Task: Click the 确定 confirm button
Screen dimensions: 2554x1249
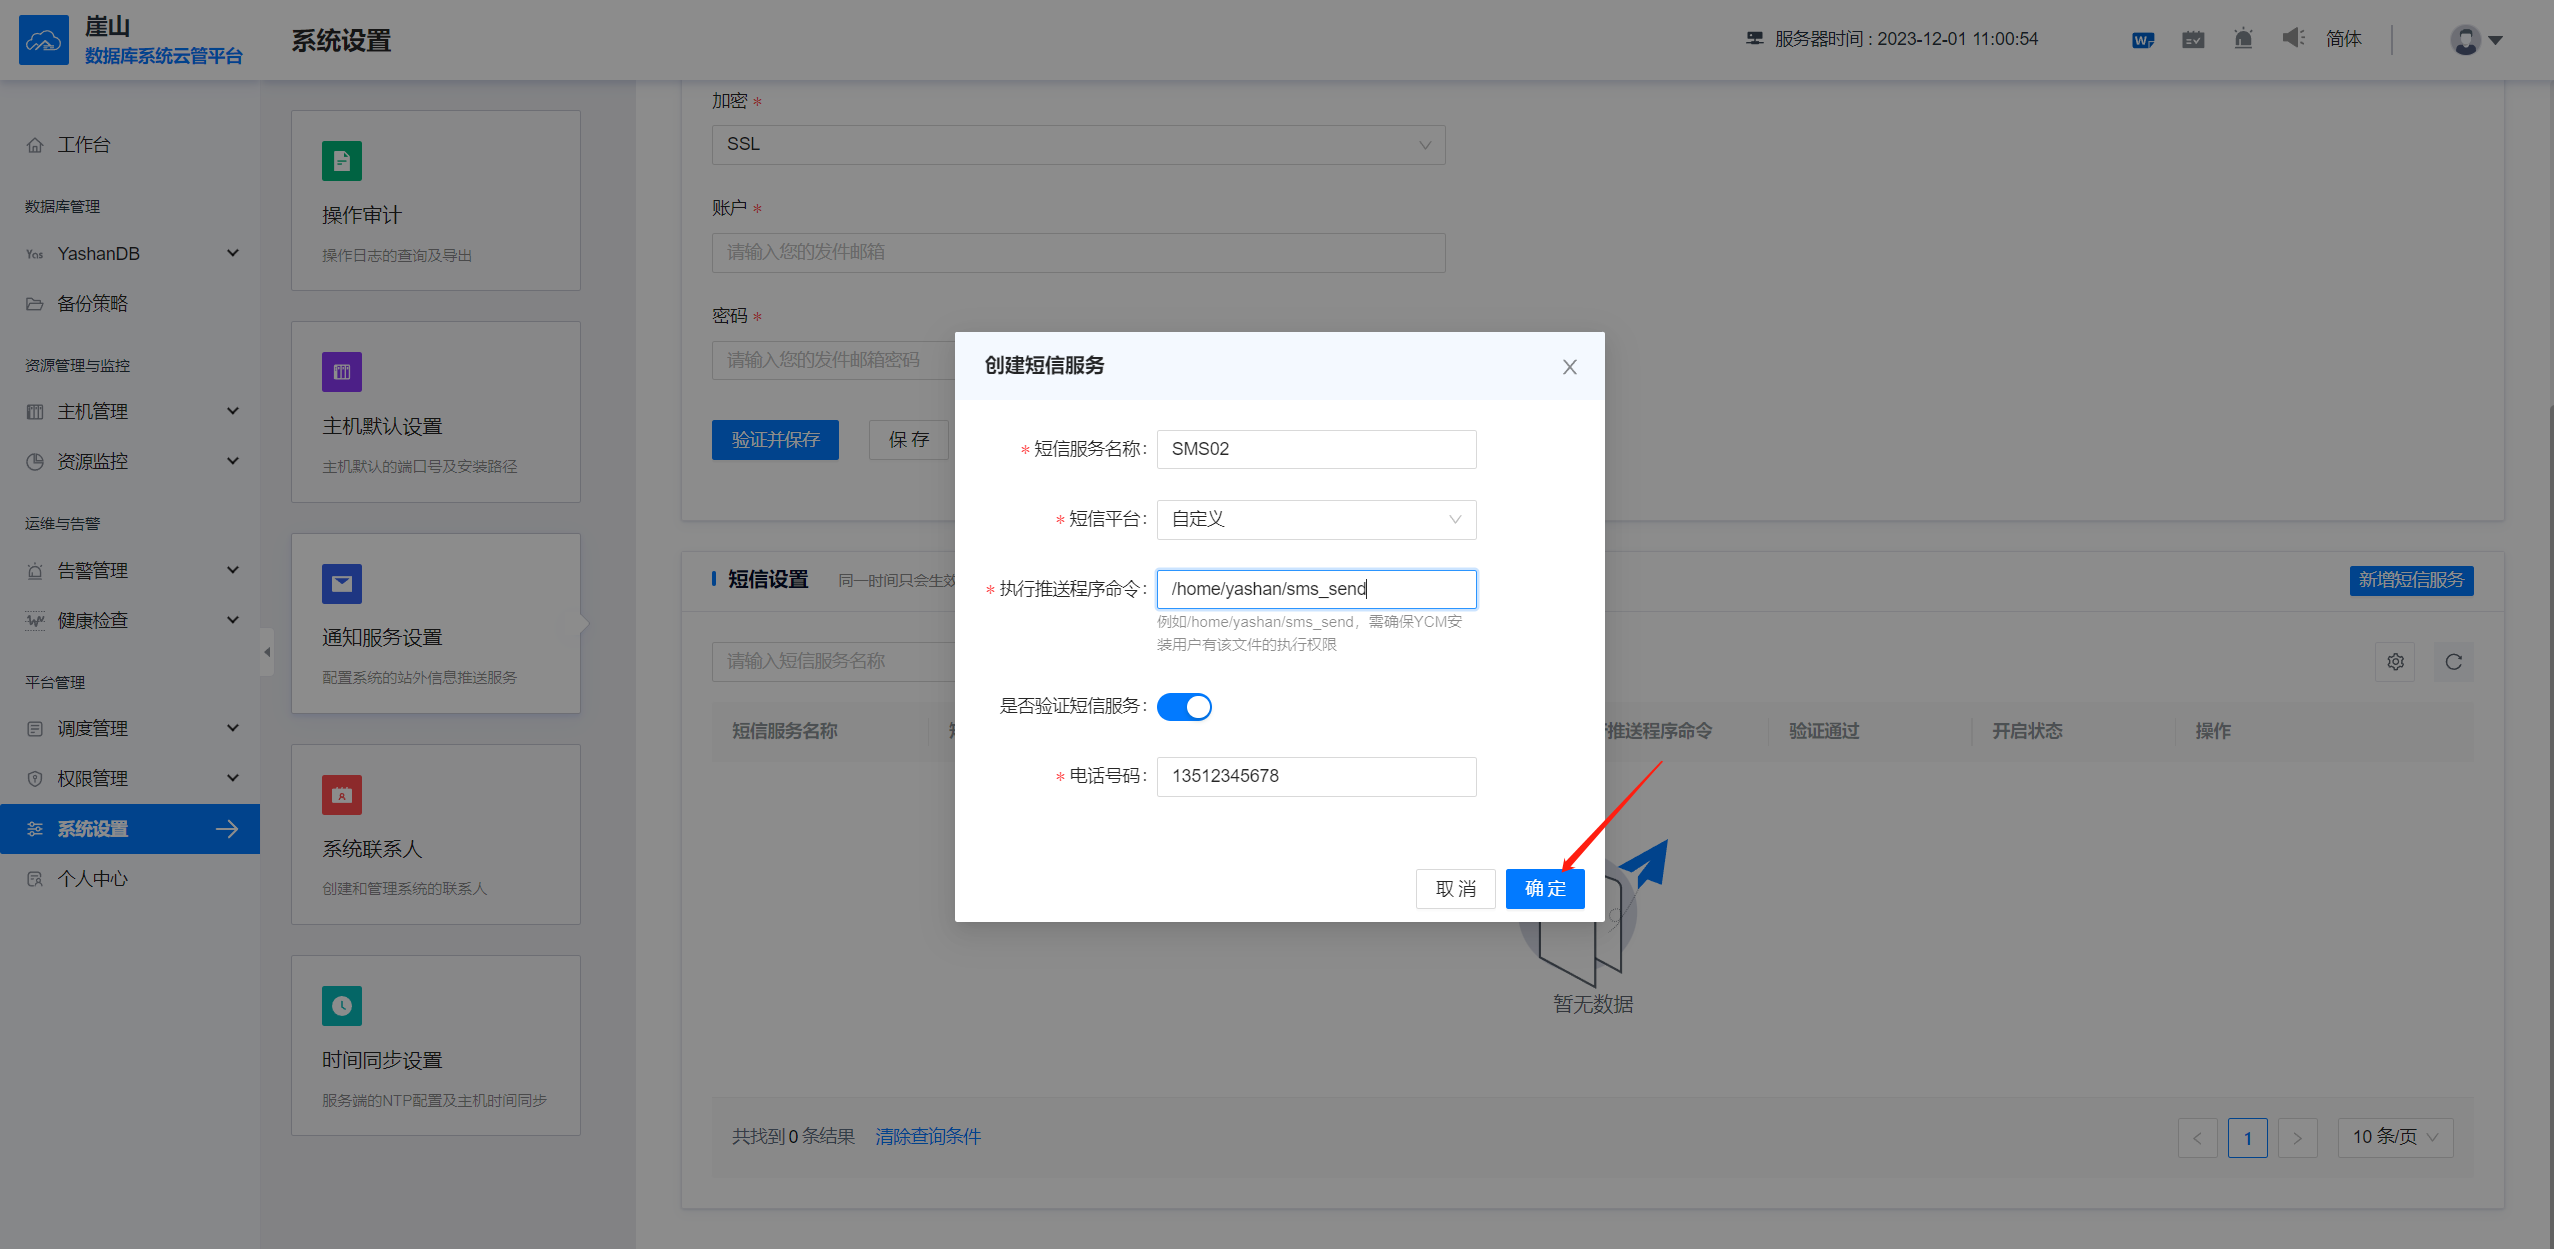Action: pyautogui.click(x=1544, y=889)
